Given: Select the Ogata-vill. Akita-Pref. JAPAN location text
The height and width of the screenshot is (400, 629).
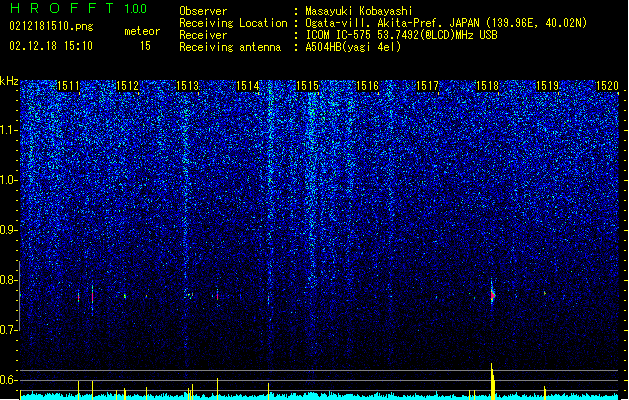Looking at the screenshot, I should [446, 23].
